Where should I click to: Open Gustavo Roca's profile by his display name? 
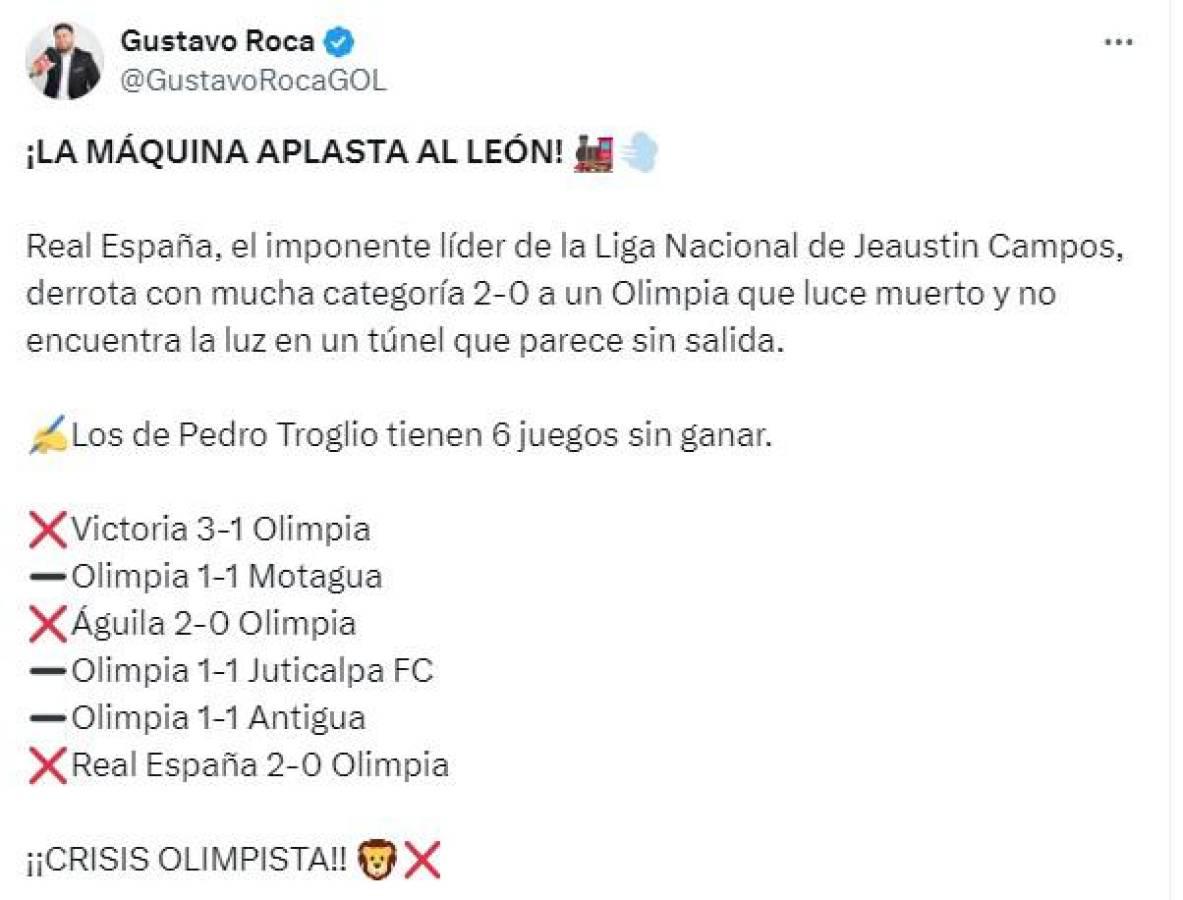[222, 40]
